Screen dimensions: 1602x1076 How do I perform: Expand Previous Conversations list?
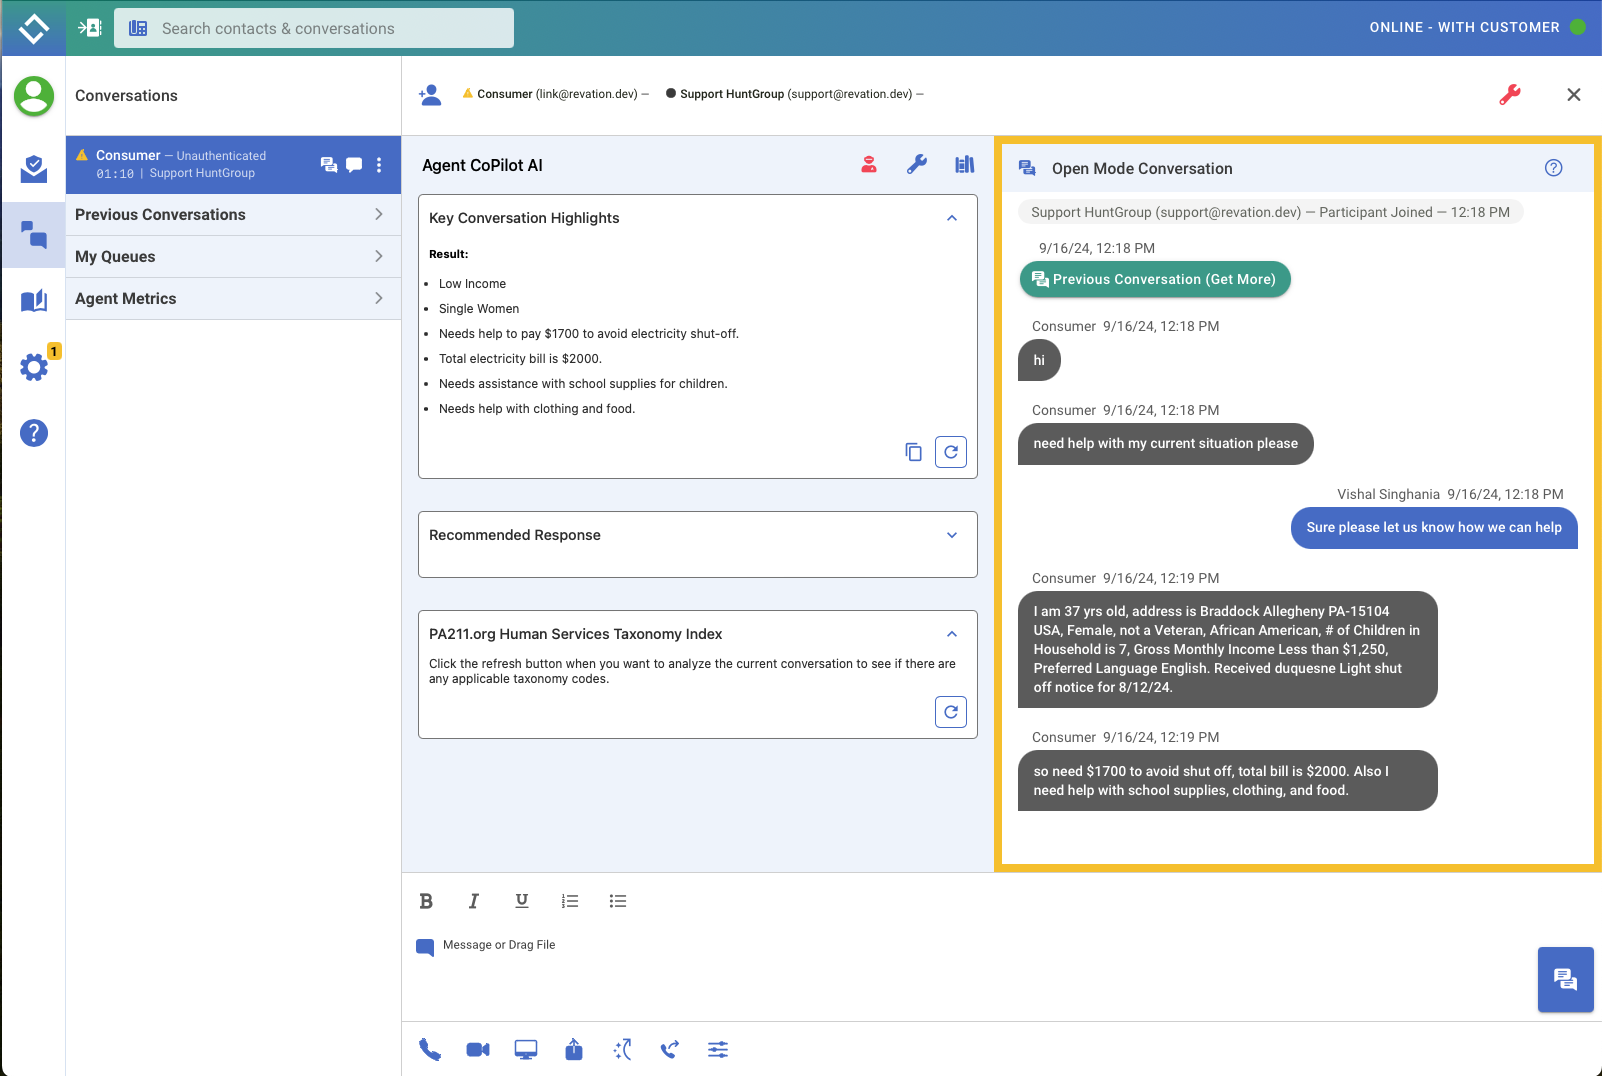(233, 215)
